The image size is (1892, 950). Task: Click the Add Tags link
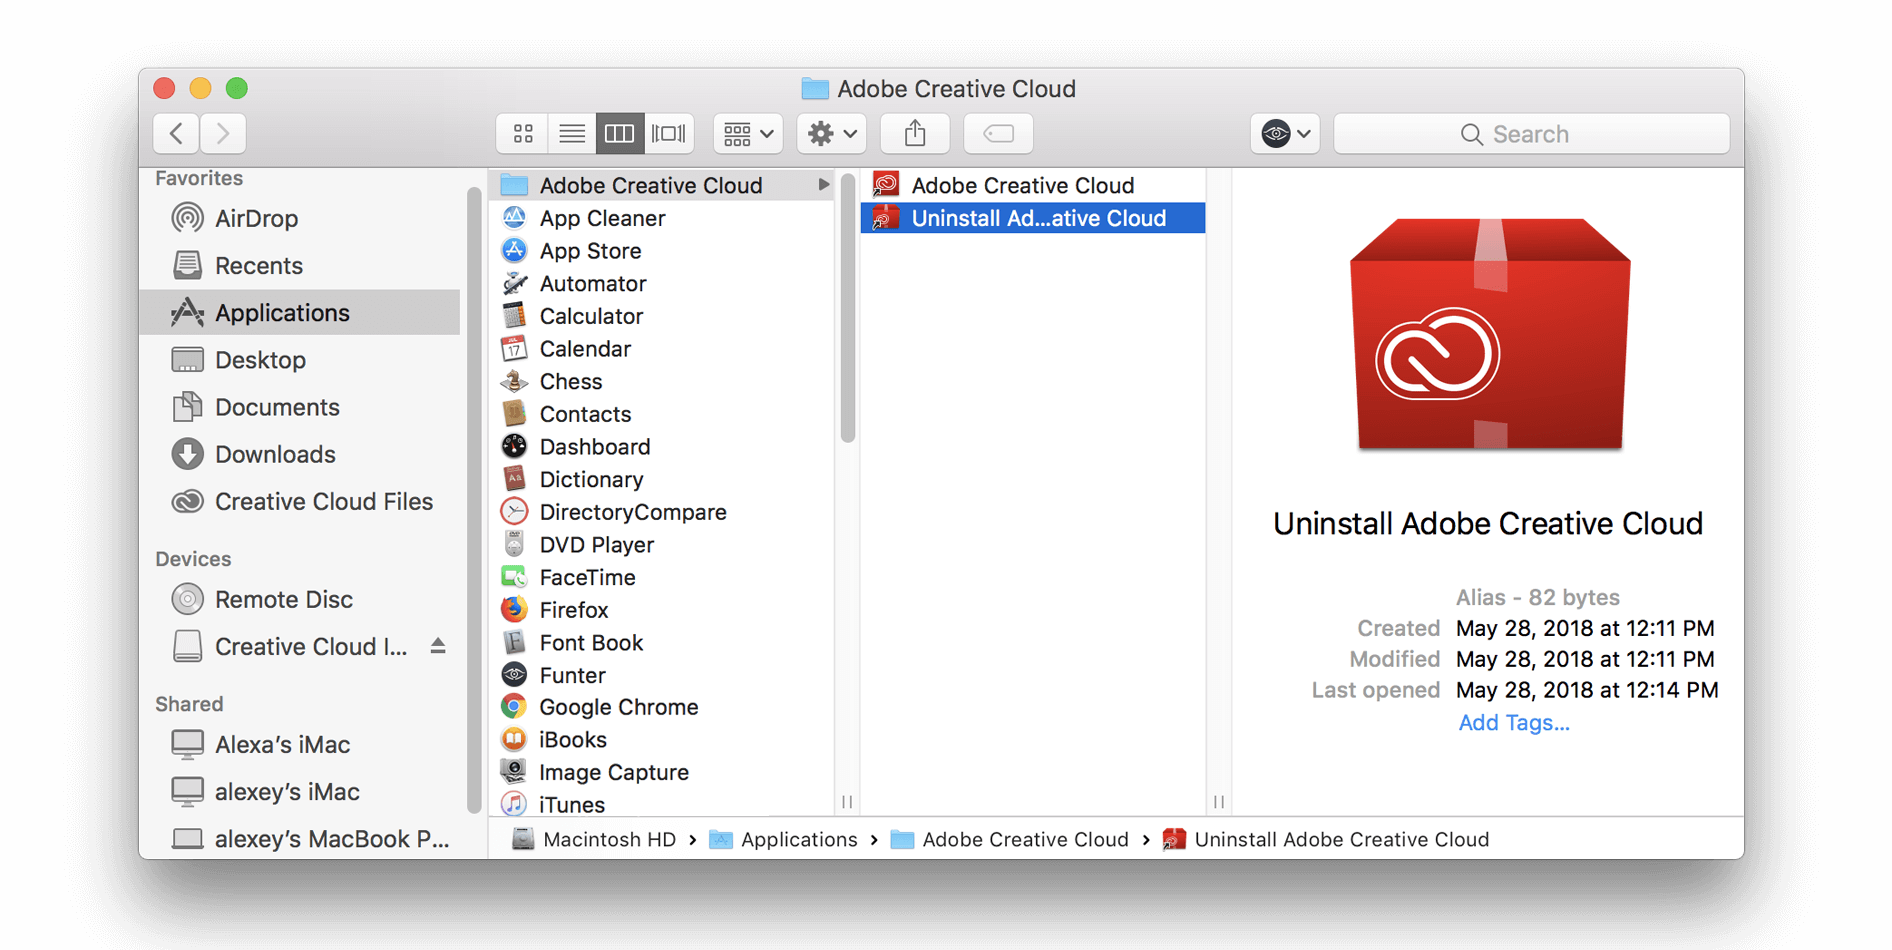(x=1513, y=722)
